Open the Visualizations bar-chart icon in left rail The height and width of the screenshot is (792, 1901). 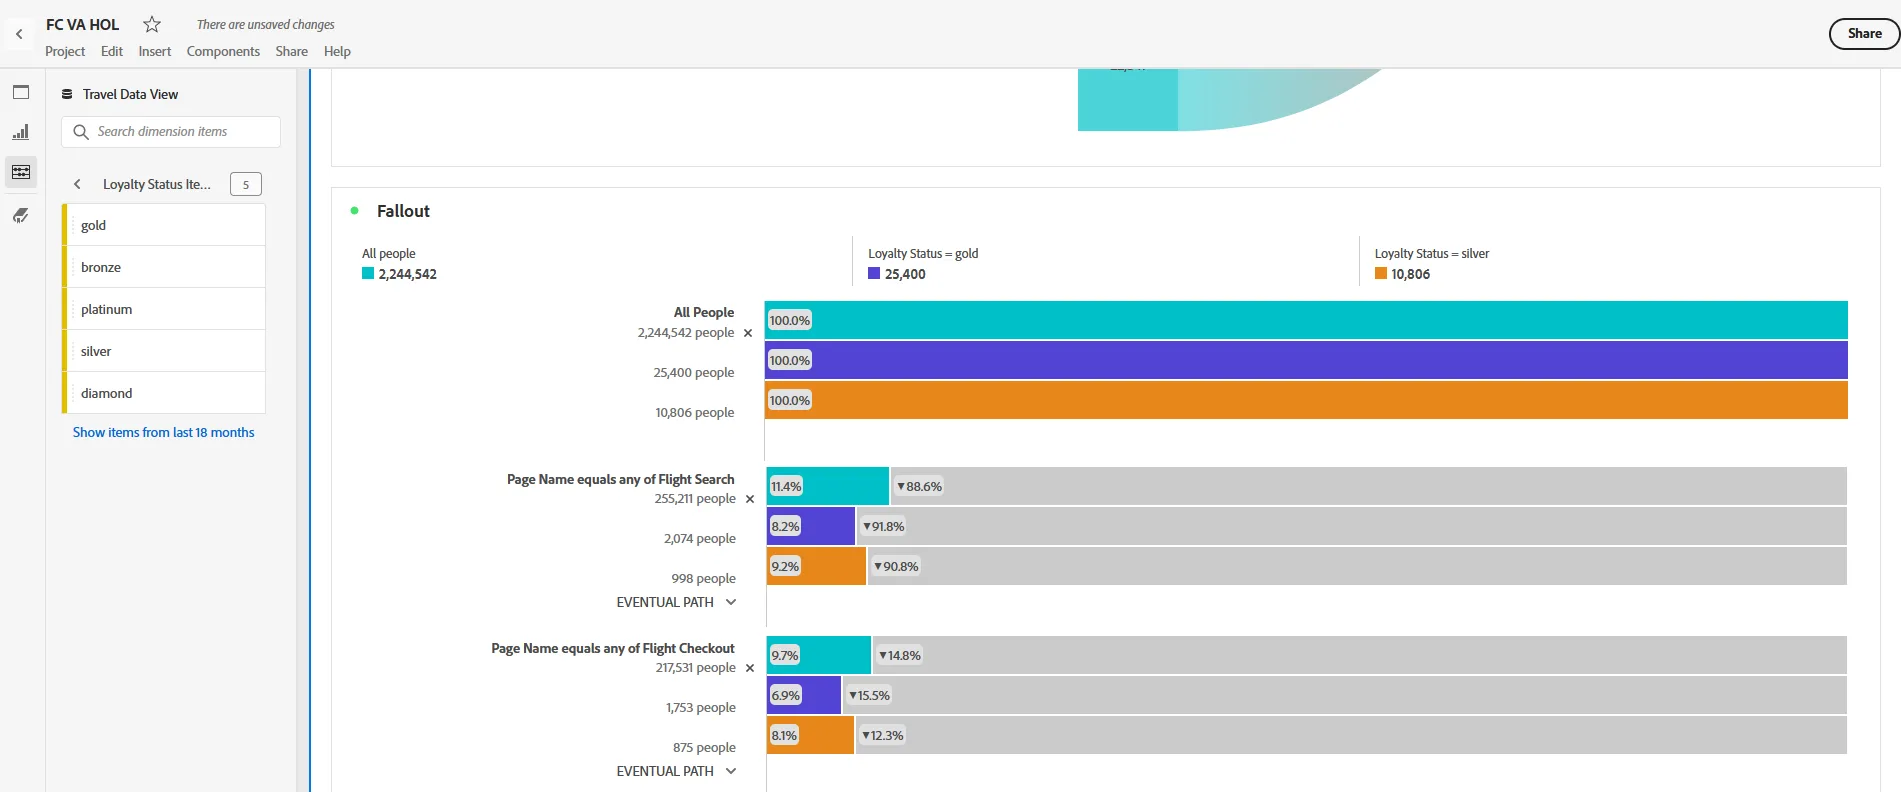coord(21,132)
